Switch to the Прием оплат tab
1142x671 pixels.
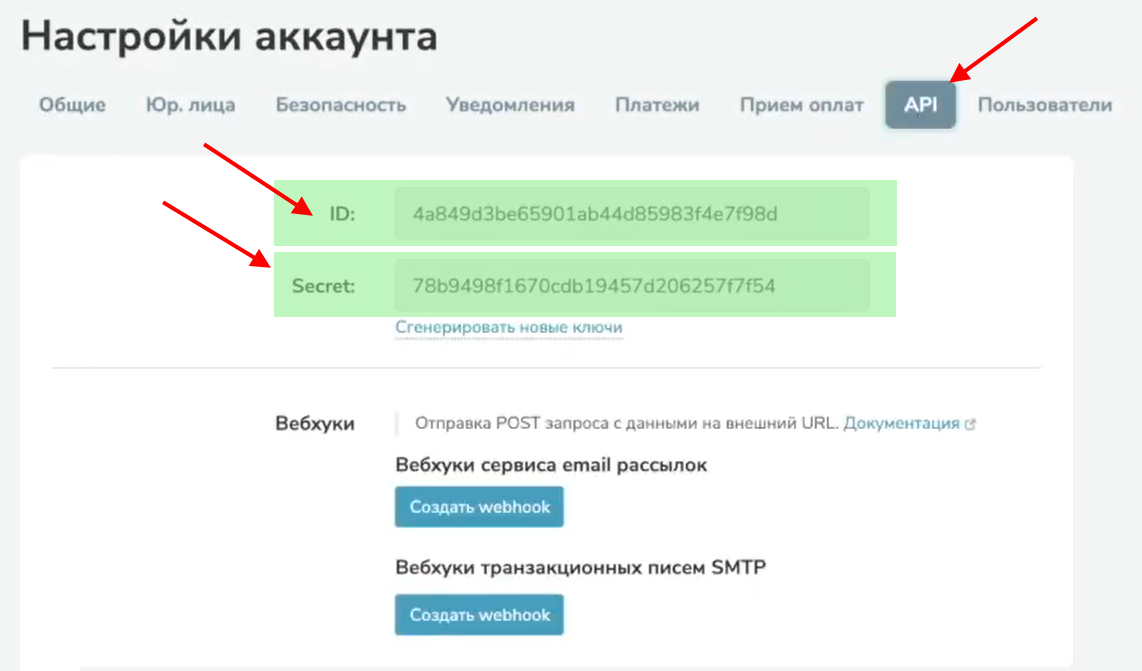(801, 105)
